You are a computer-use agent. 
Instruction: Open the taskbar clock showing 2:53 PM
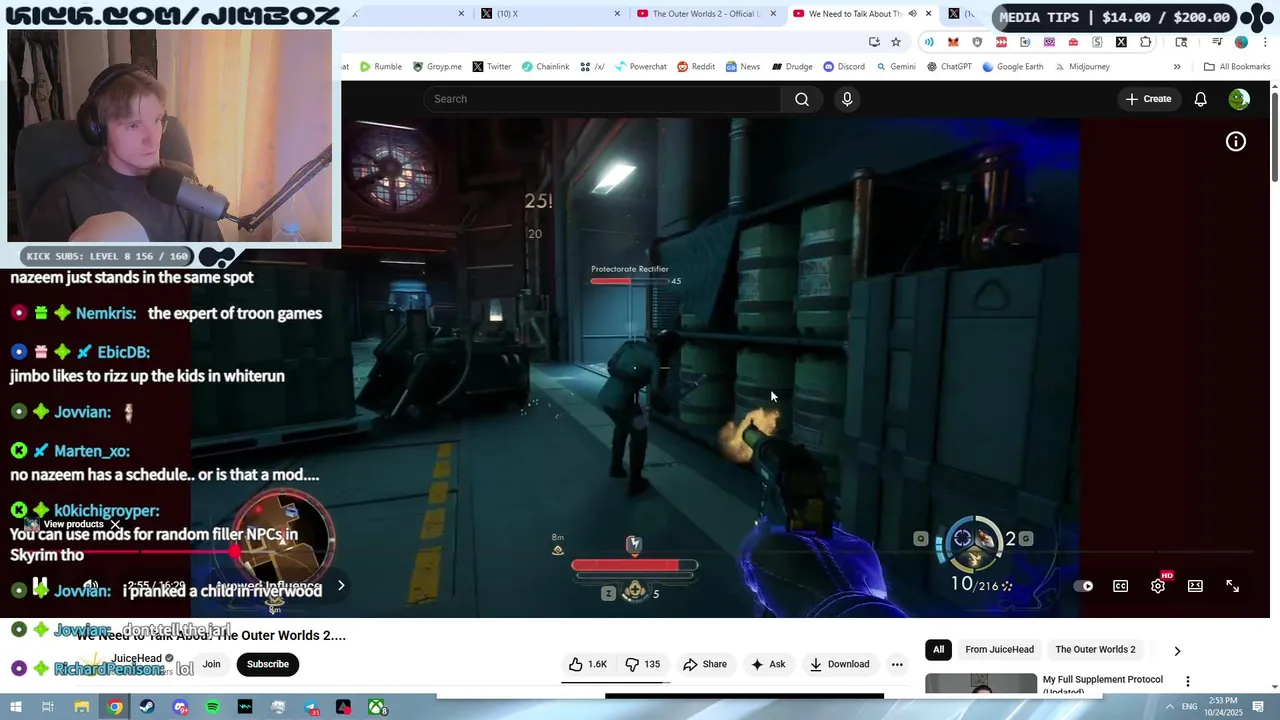[1223, 706]
